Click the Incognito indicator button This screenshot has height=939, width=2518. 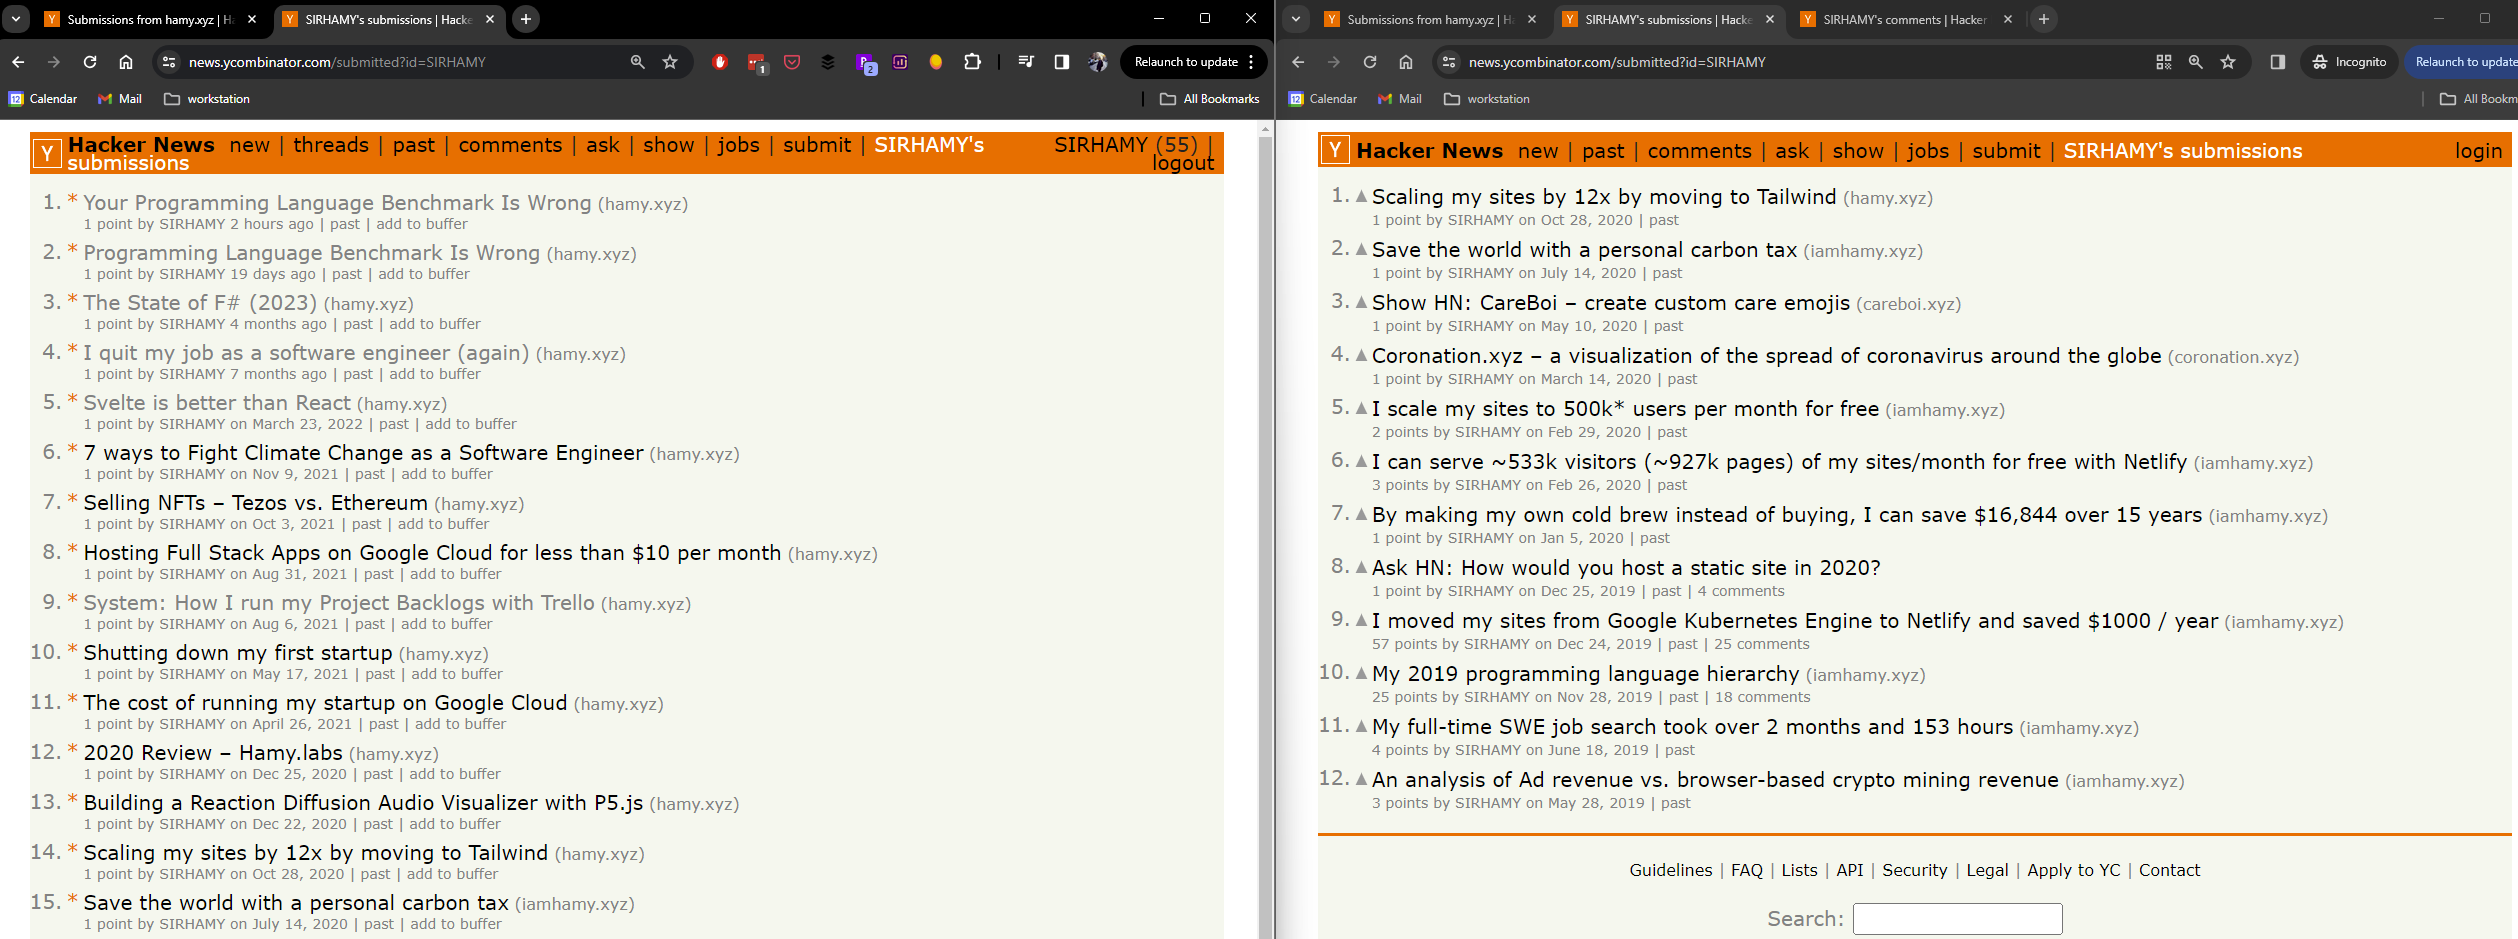click(x=2349, y=62)
